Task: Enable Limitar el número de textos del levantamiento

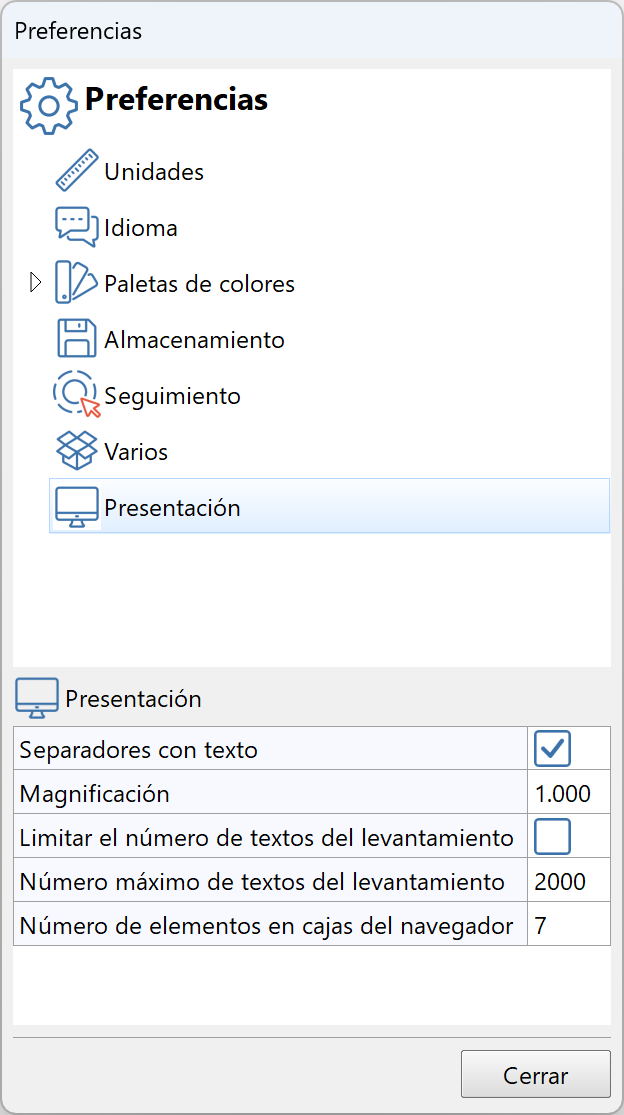Action: coord(551,835)
